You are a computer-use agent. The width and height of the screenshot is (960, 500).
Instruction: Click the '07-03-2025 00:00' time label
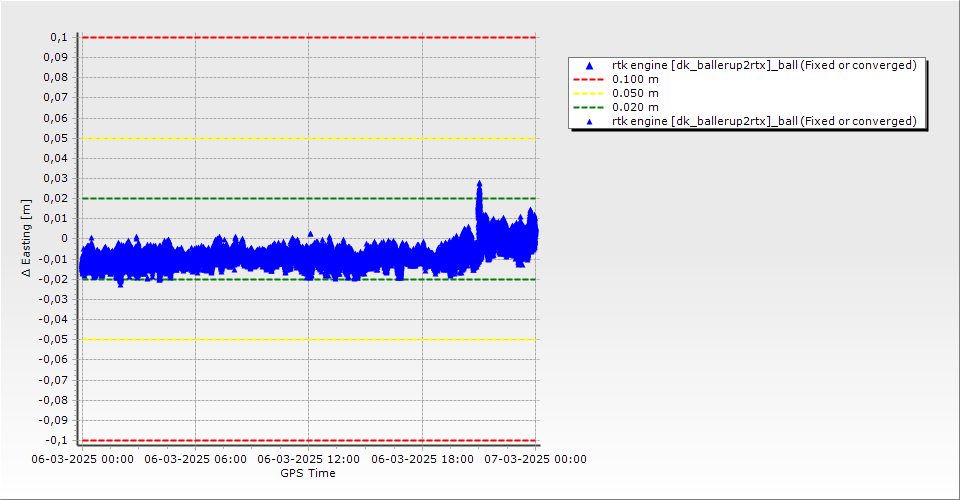pos(536,459)
